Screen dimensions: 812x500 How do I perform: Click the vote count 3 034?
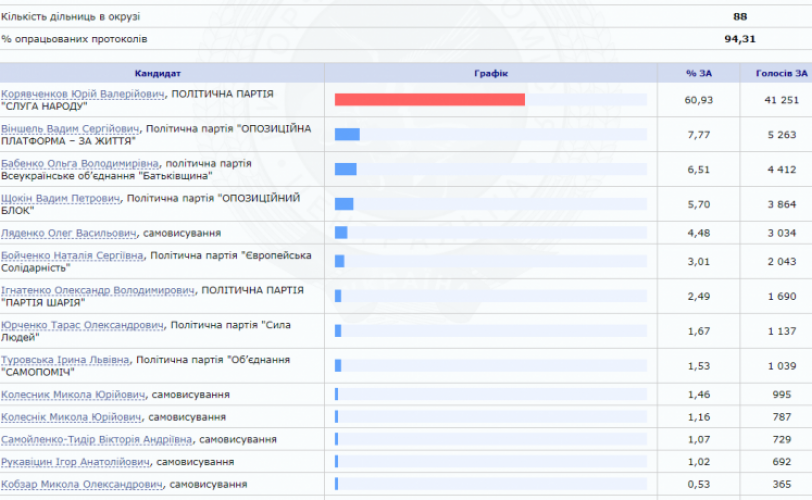tap(781, 233)
